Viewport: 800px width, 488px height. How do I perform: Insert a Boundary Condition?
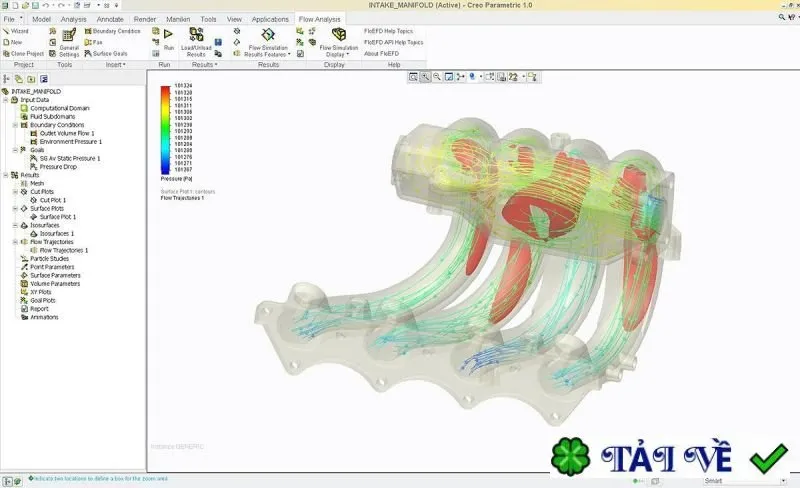112,31
